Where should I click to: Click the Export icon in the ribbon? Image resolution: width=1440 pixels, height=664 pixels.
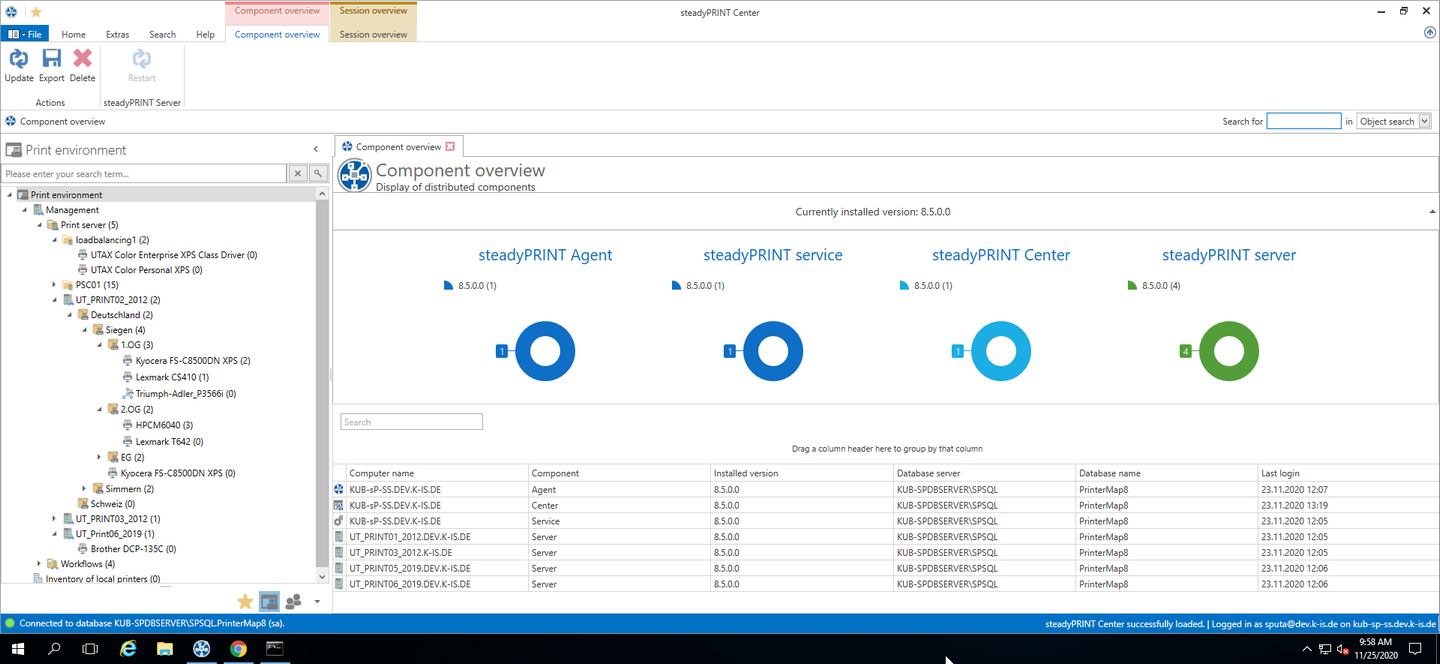pyautogui.click(x=52, y=59)
